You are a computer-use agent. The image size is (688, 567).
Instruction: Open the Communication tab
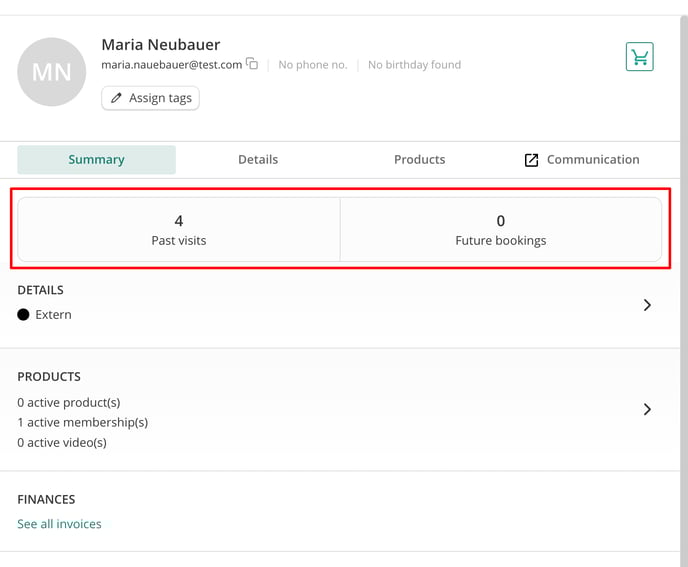[582, 160]
